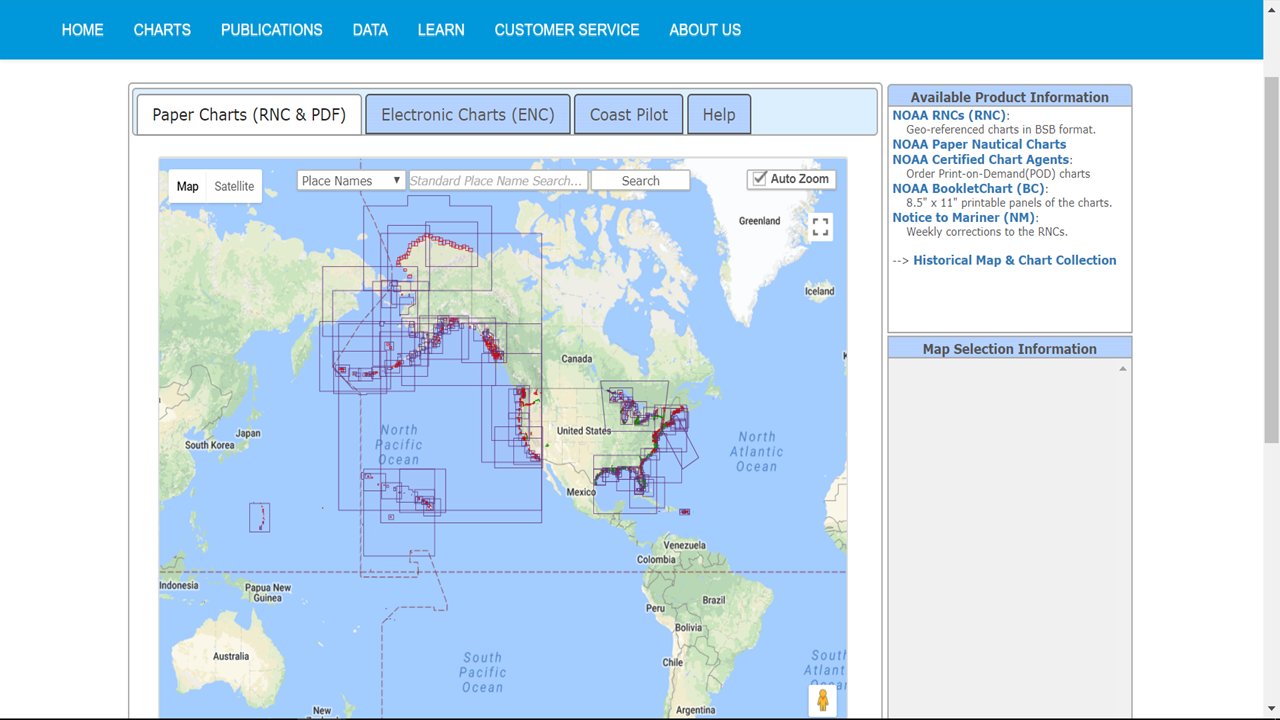Click the Bolivia label on the map
This screenshot has width=1280, height=720.
pos(688,627)
